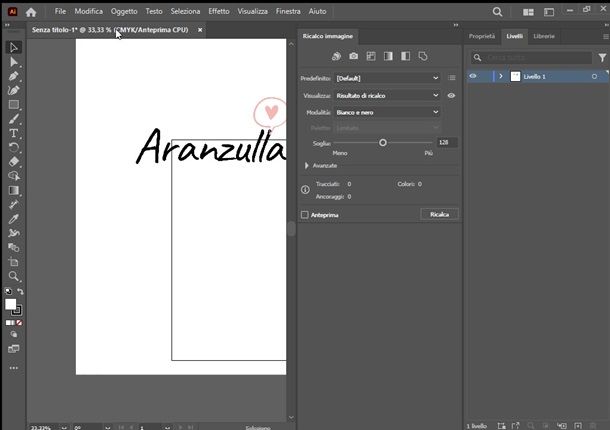Image resolution: width=610 pixels, height=430 pixels.
Task: Collapse the Ricalco immagine panel group arrows
Action: 456,25
